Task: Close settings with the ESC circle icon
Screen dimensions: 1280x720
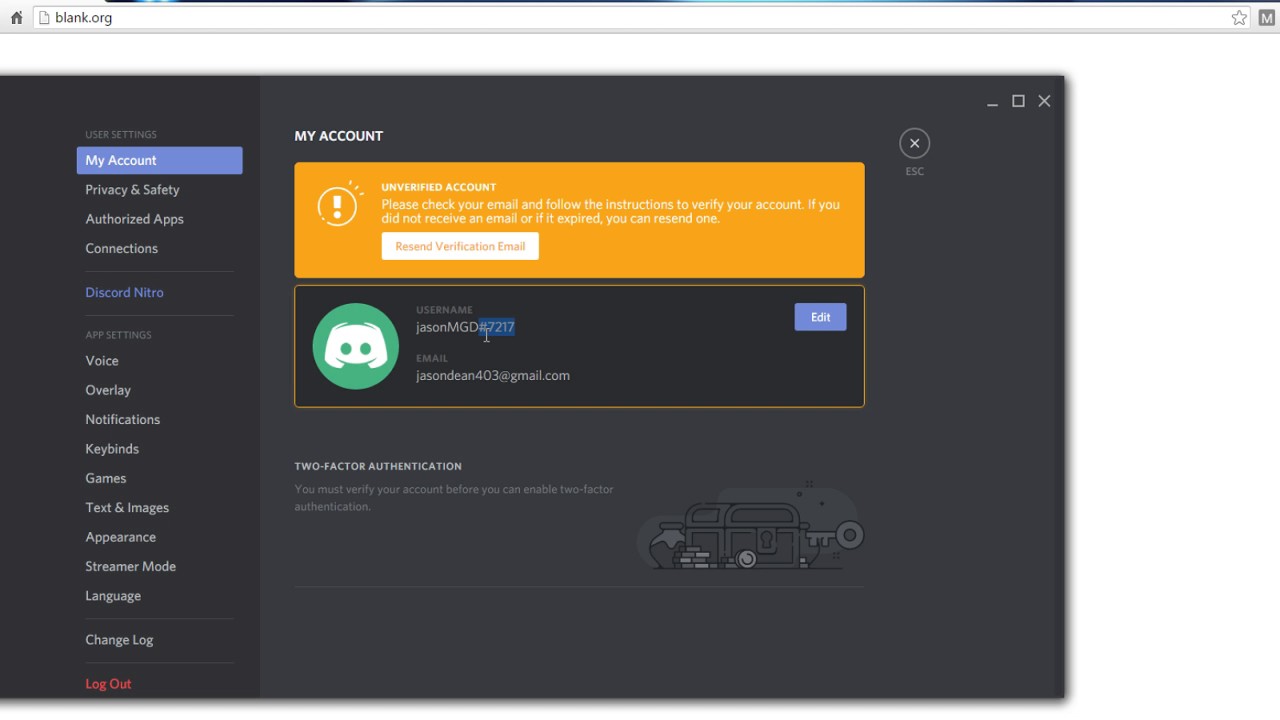Action: click(914, 143)
